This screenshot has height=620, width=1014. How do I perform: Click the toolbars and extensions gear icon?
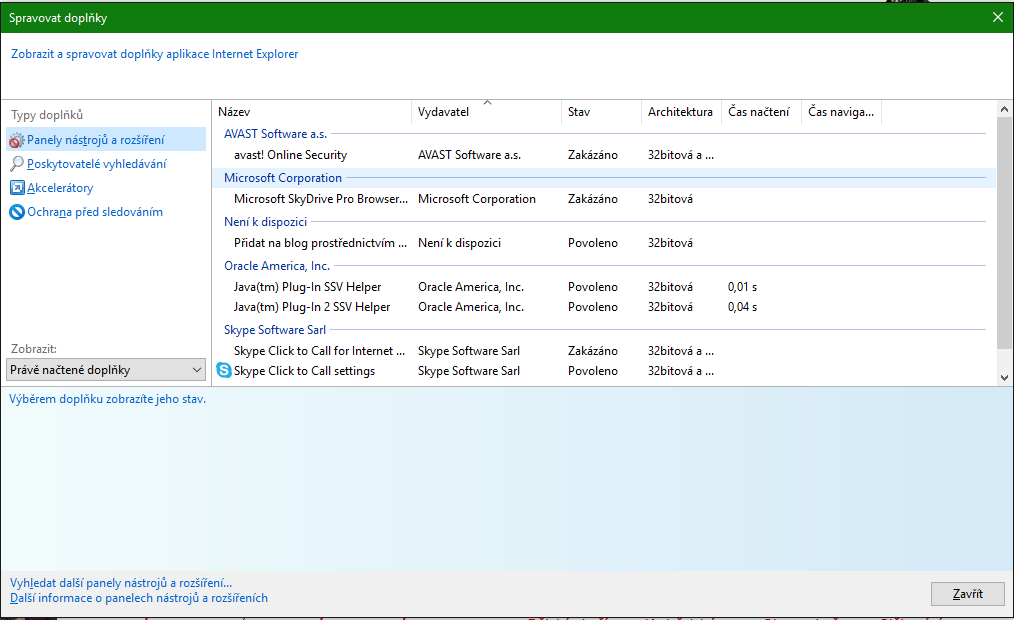pos(16,140)
